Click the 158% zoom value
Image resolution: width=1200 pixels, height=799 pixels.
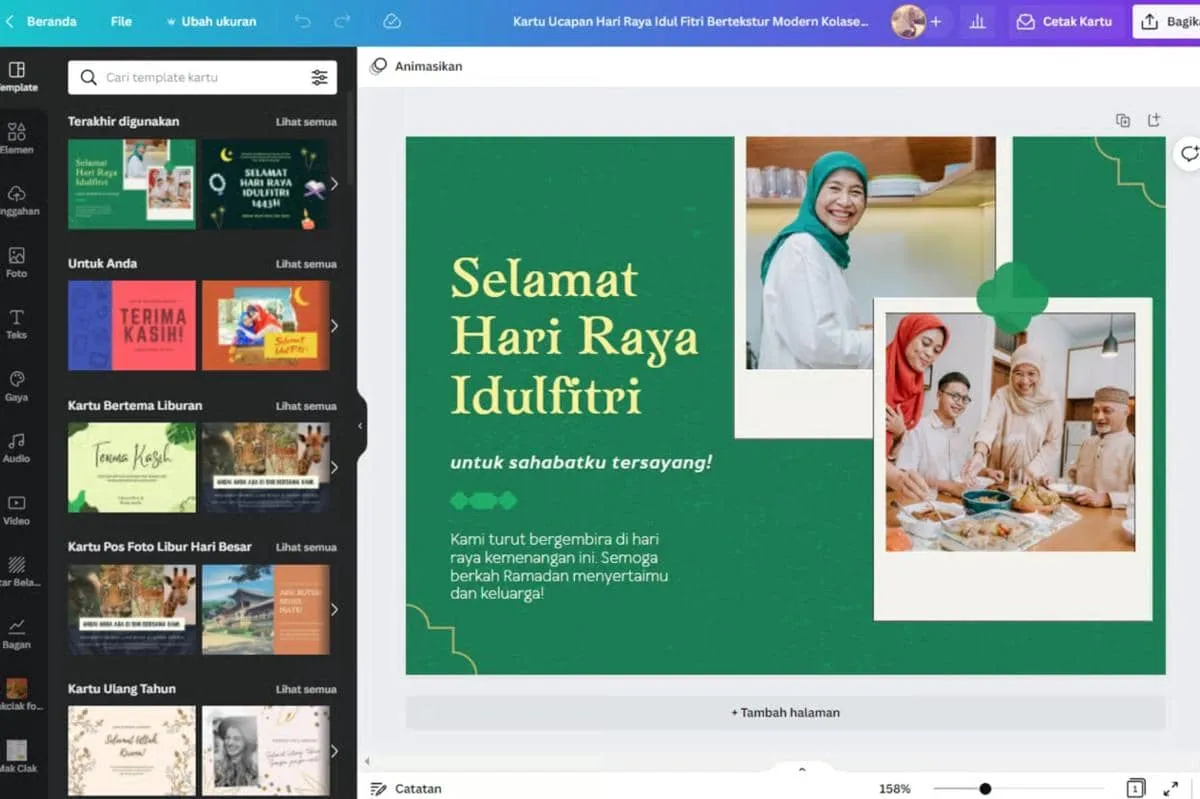point(895,789)
